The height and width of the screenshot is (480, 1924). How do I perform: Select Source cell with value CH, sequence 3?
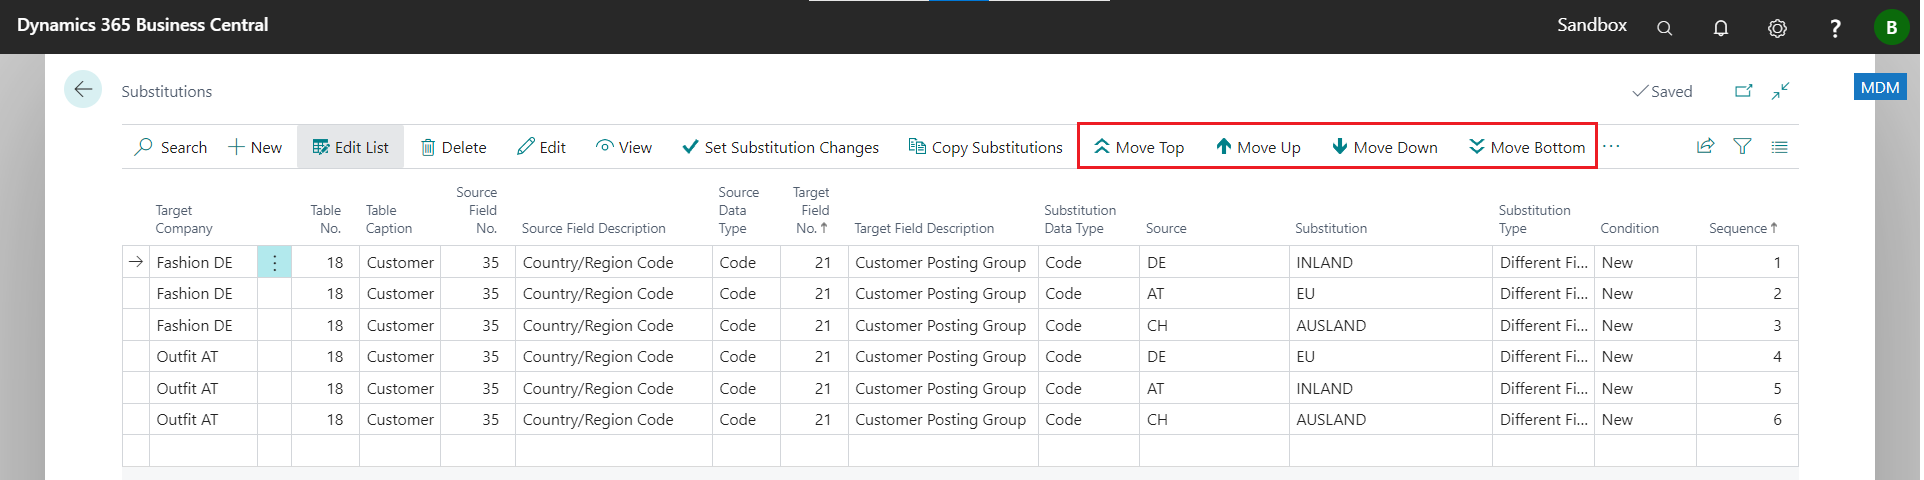pos(1214,325)
